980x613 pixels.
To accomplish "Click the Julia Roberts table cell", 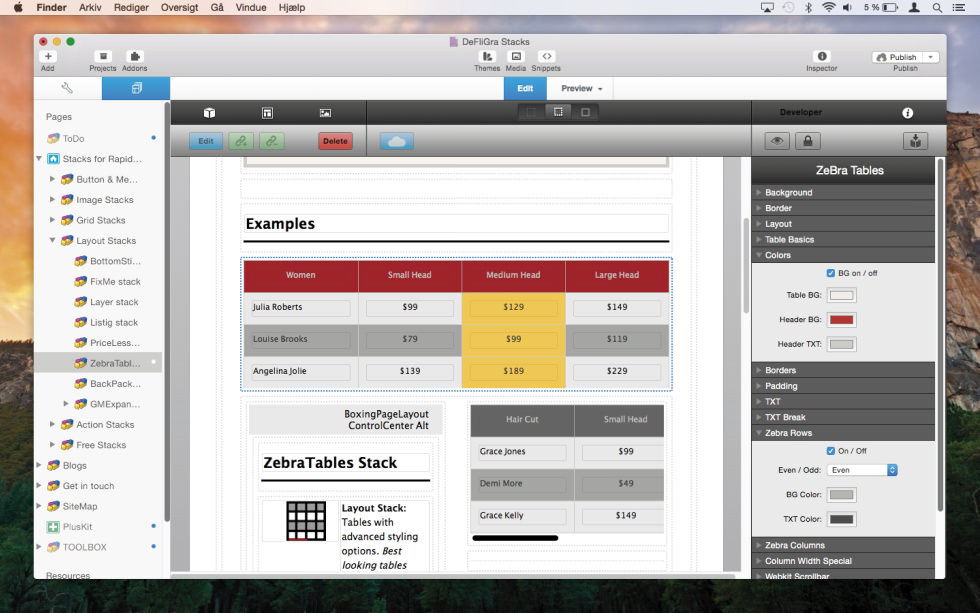I will tap(301, 307).
